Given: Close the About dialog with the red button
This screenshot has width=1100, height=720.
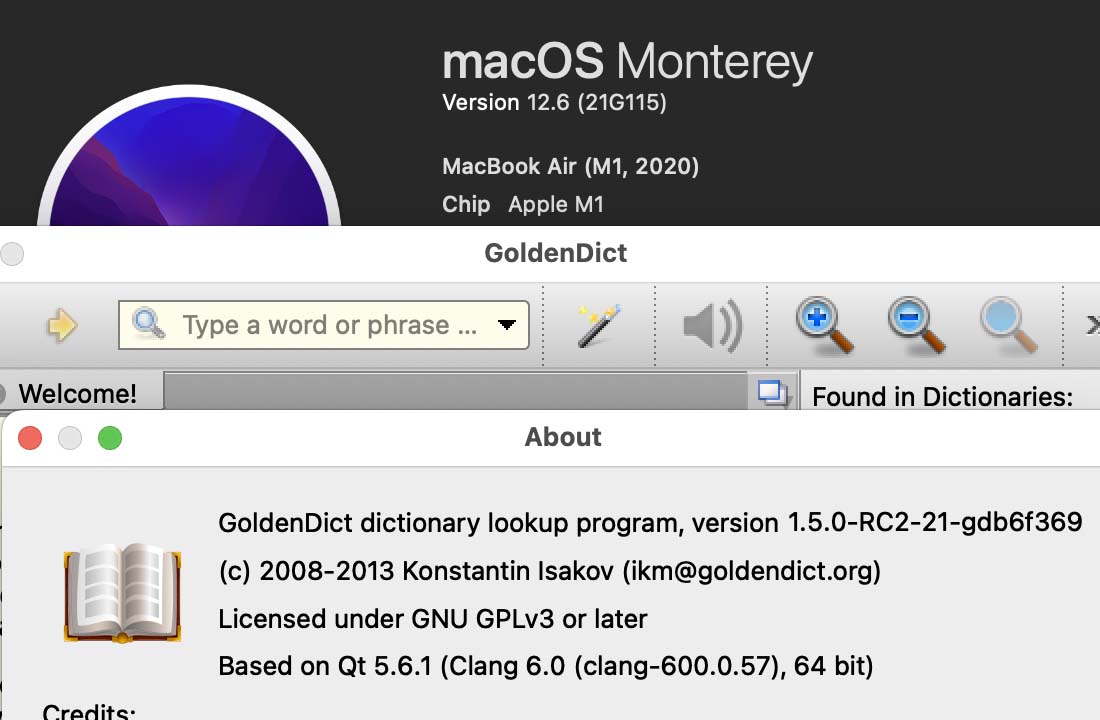Looking at the screenshot, I should point(30,438).
